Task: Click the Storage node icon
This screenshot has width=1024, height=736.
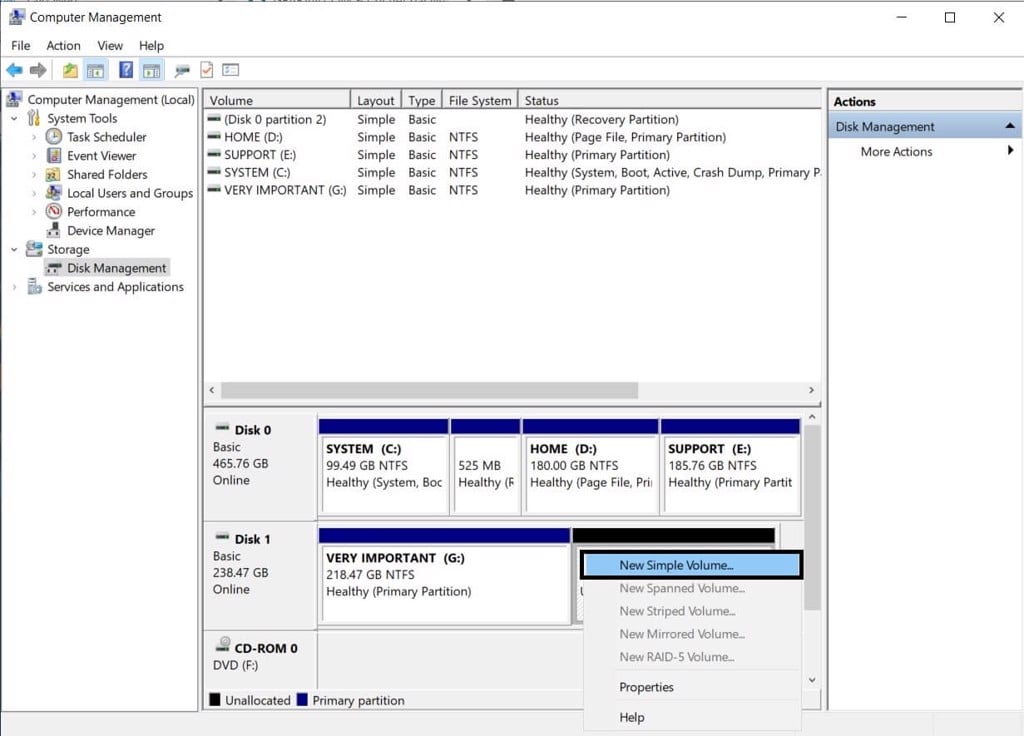Action: click(x=34, y=249)
